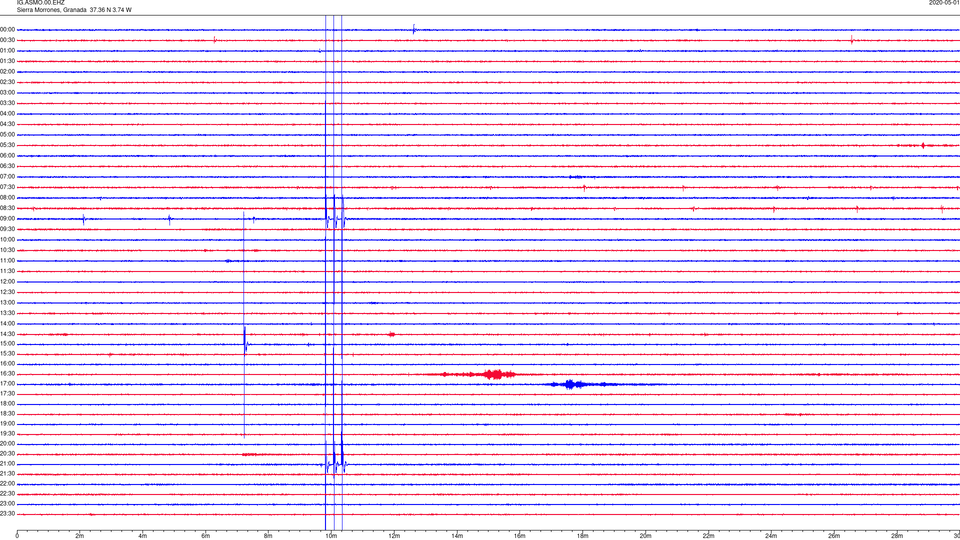Select the 00:00 trace time label

click(x=8, y=29)
